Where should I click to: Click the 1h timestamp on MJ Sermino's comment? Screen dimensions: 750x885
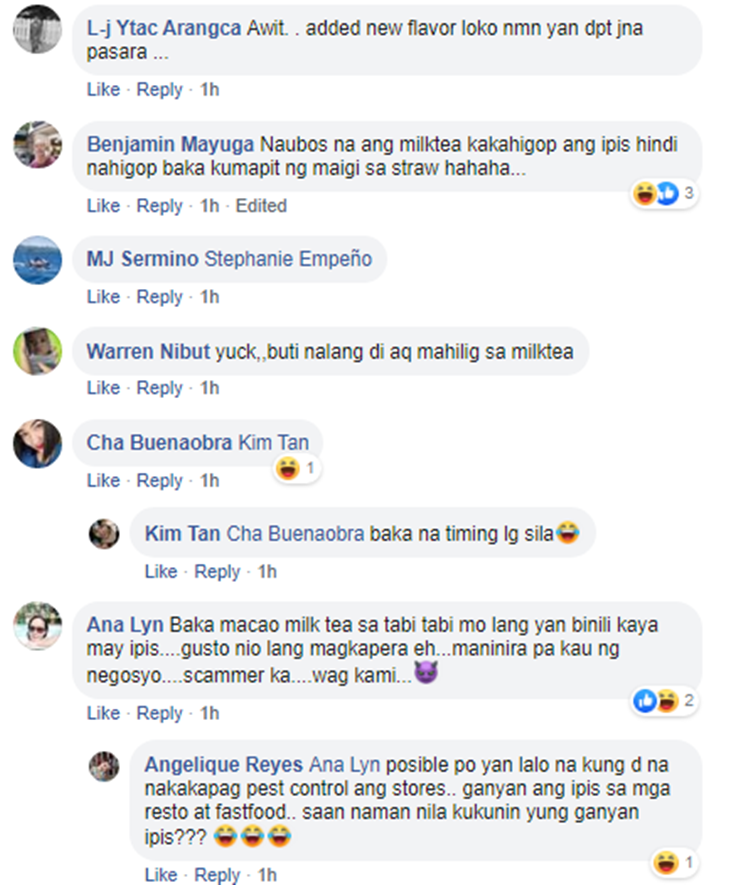pos(209,297)
